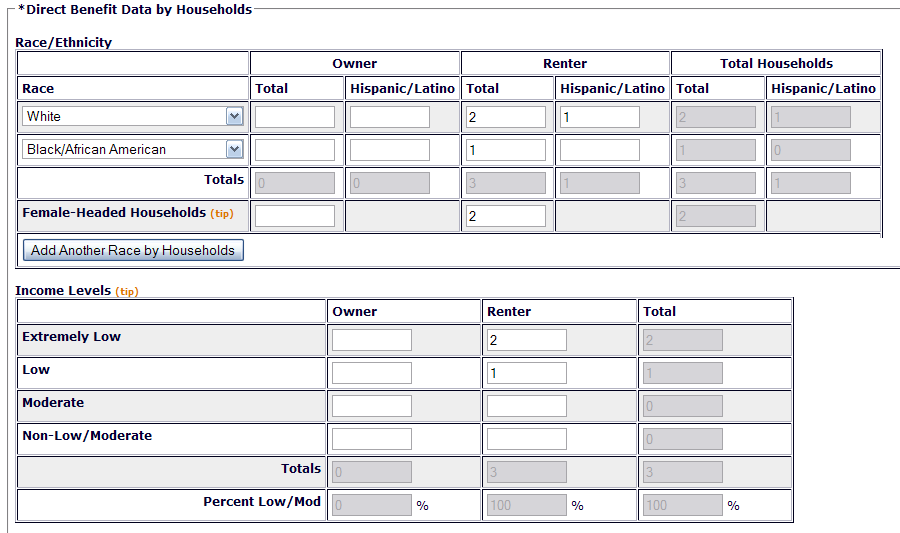Click Race Totals Total Households Hispanic/Latino field
Viewport: 900px width, 533px height.
pos(811,183)
